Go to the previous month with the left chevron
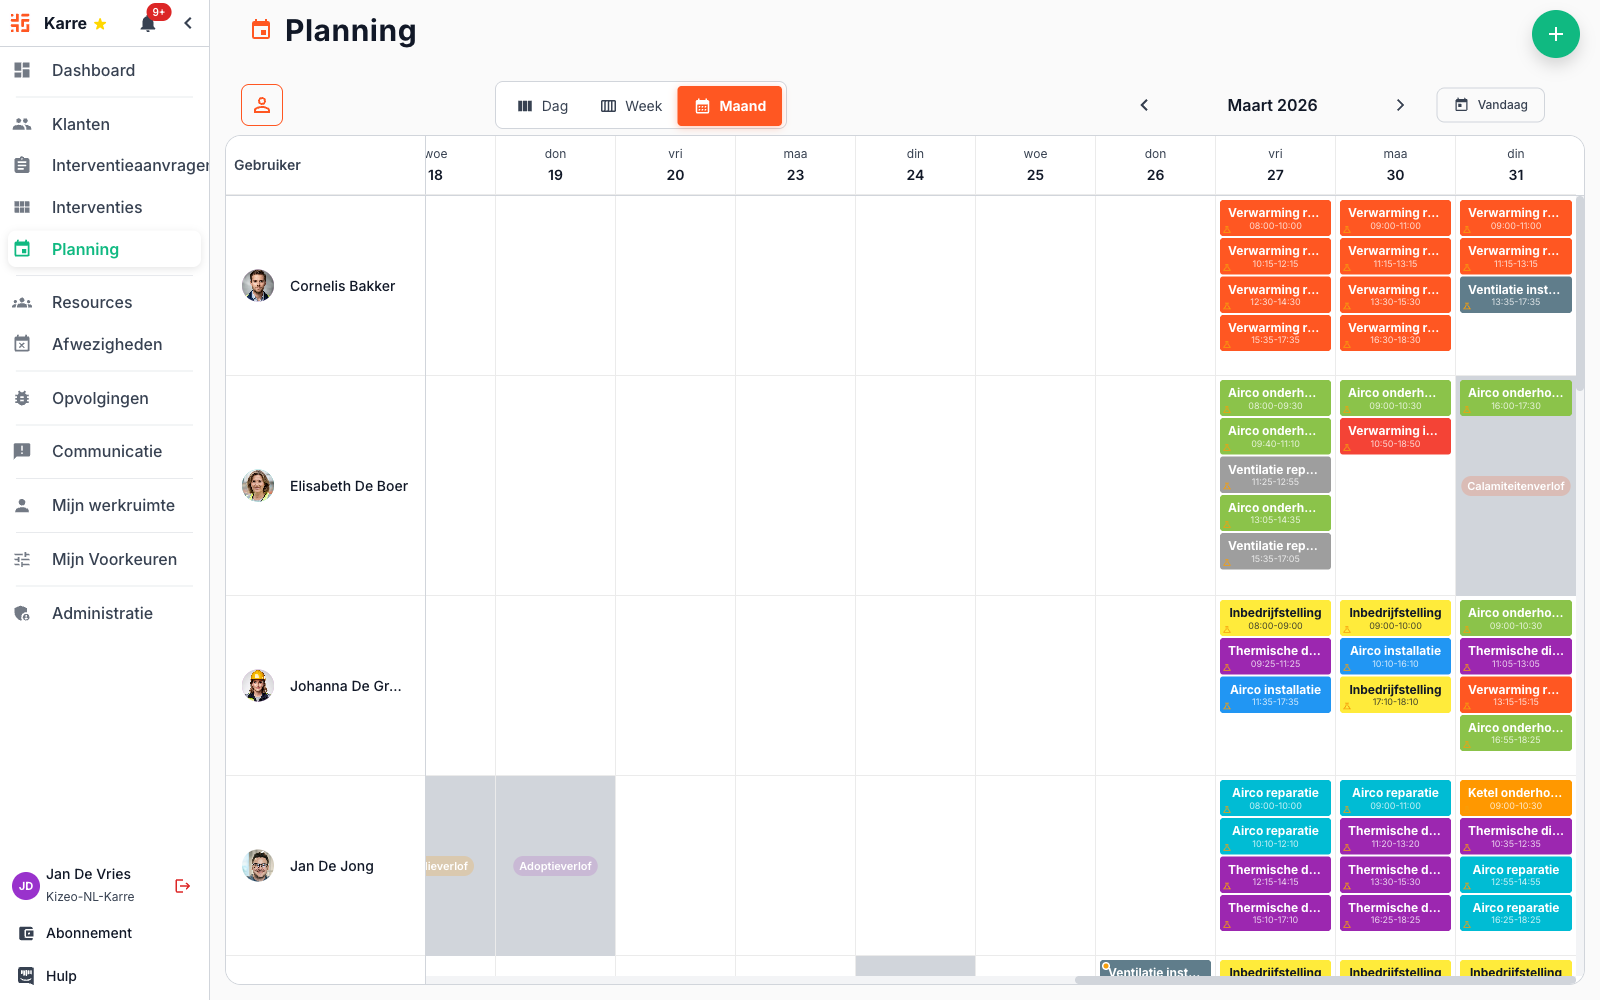This screenshot has height=1000, width=1600. (x=1144, y=104)
